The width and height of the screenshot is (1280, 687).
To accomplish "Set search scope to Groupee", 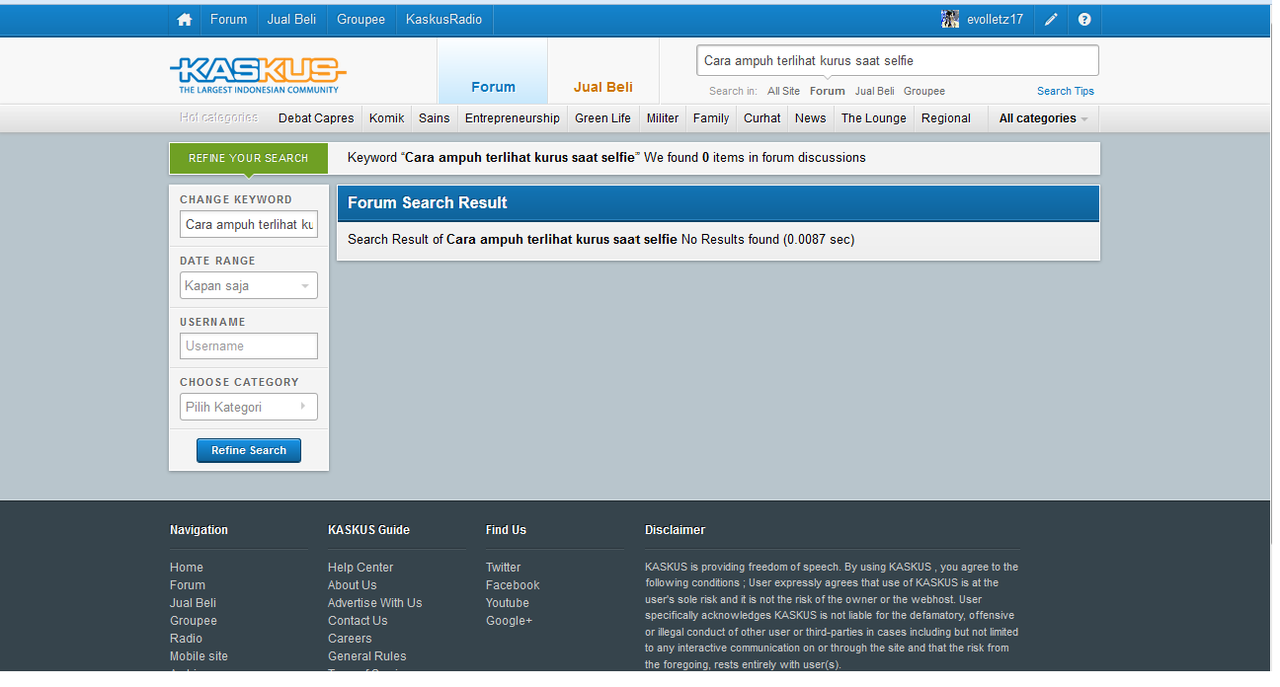I will 924,91.
